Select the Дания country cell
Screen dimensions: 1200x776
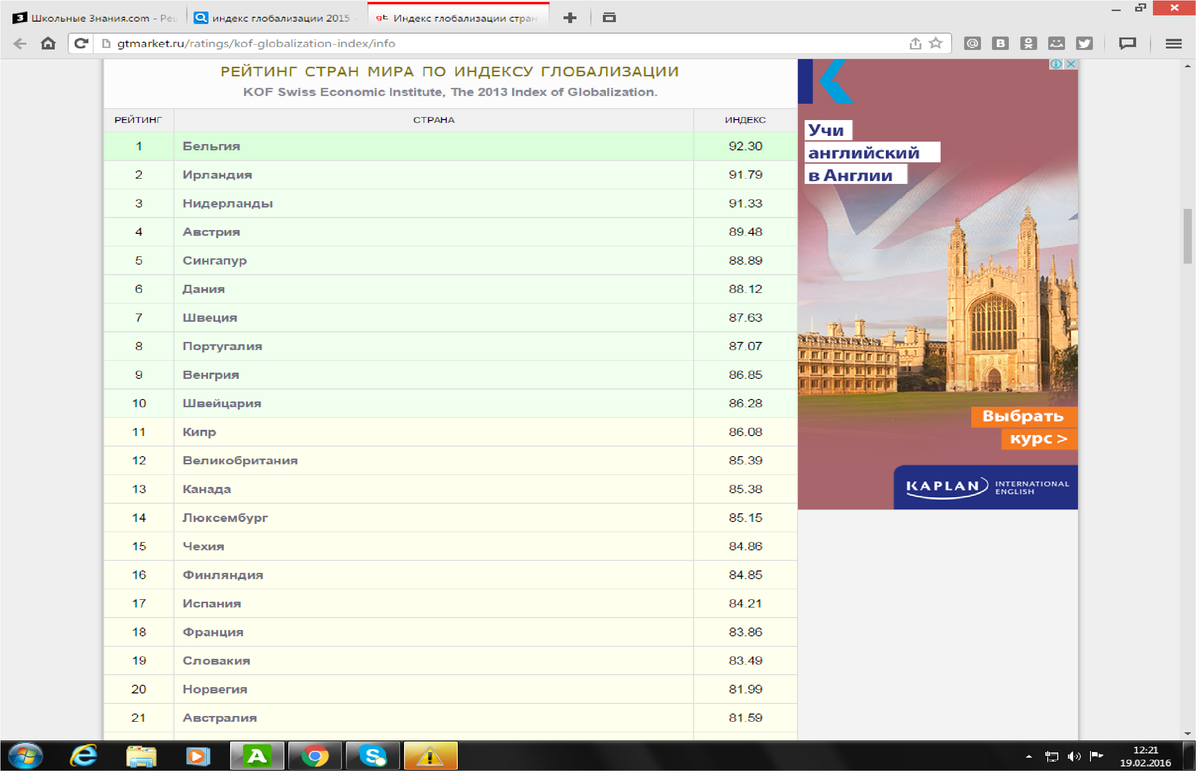tap(433, 289)
